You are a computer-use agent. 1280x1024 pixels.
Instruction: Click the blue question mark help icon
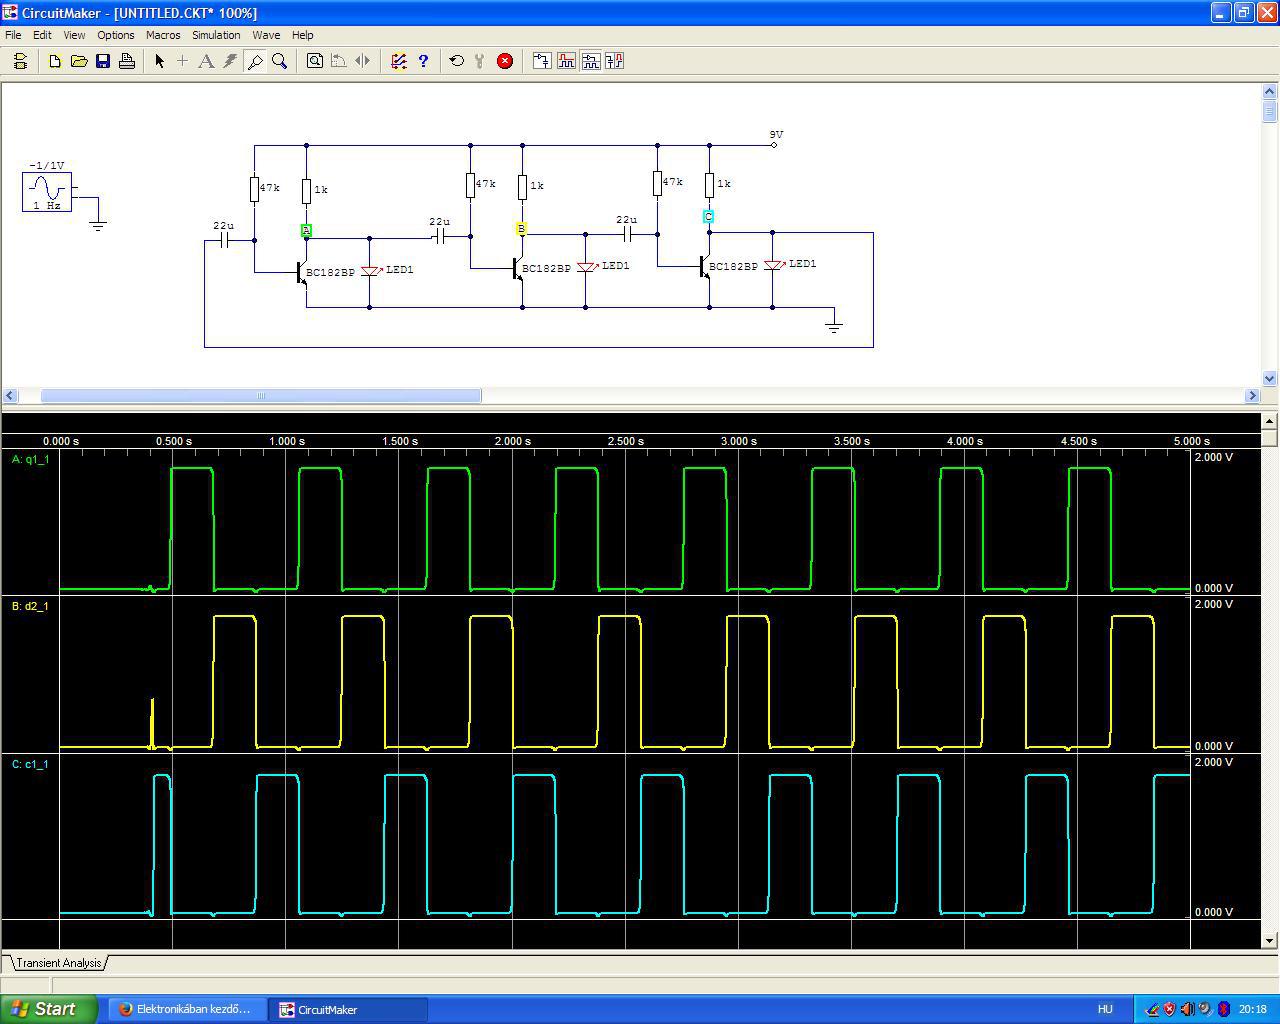(x=423, y=61)
